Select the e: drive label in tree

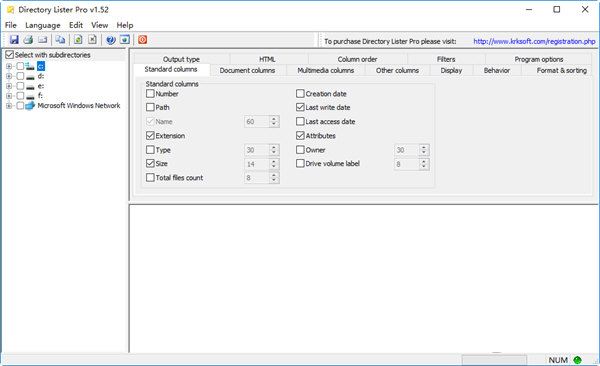(41, 86)
